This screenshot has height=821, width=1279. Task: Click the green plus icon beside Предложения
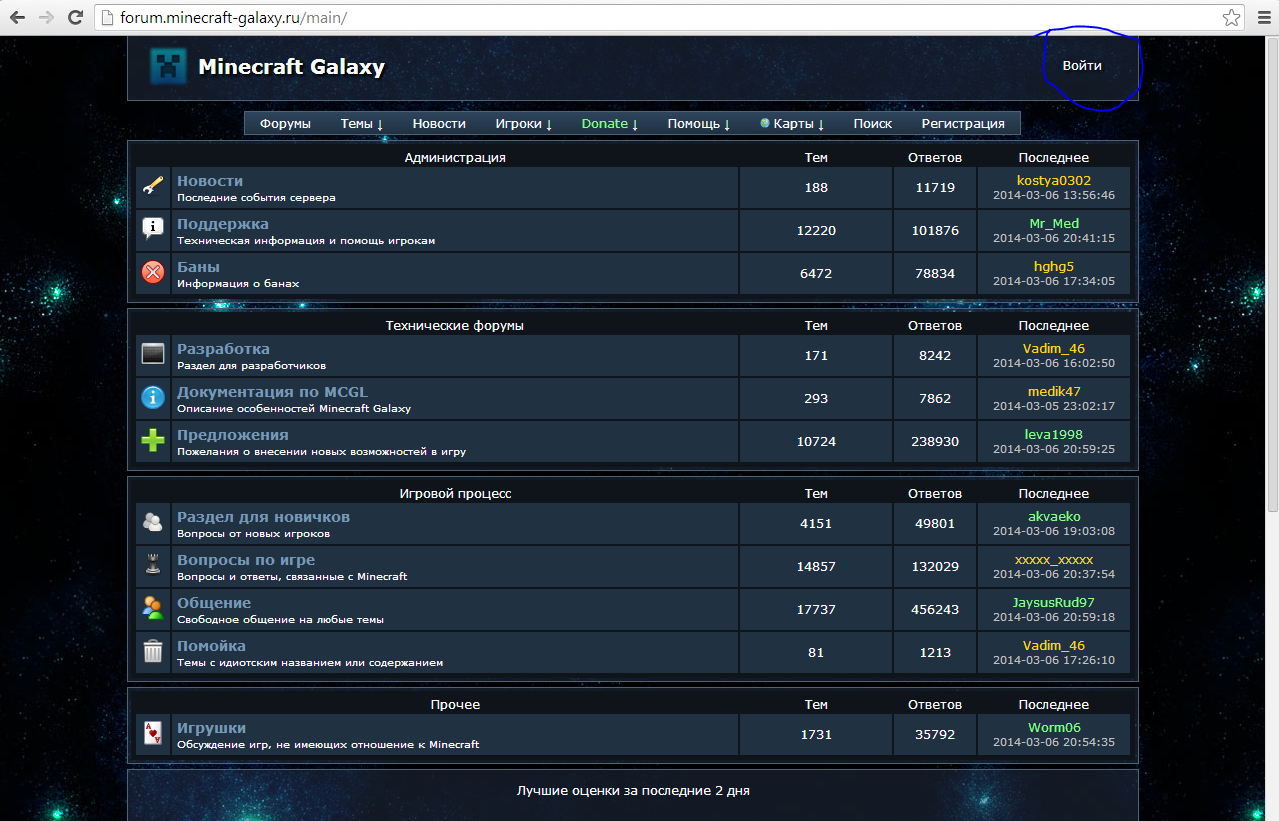click(x=153, y=440)
